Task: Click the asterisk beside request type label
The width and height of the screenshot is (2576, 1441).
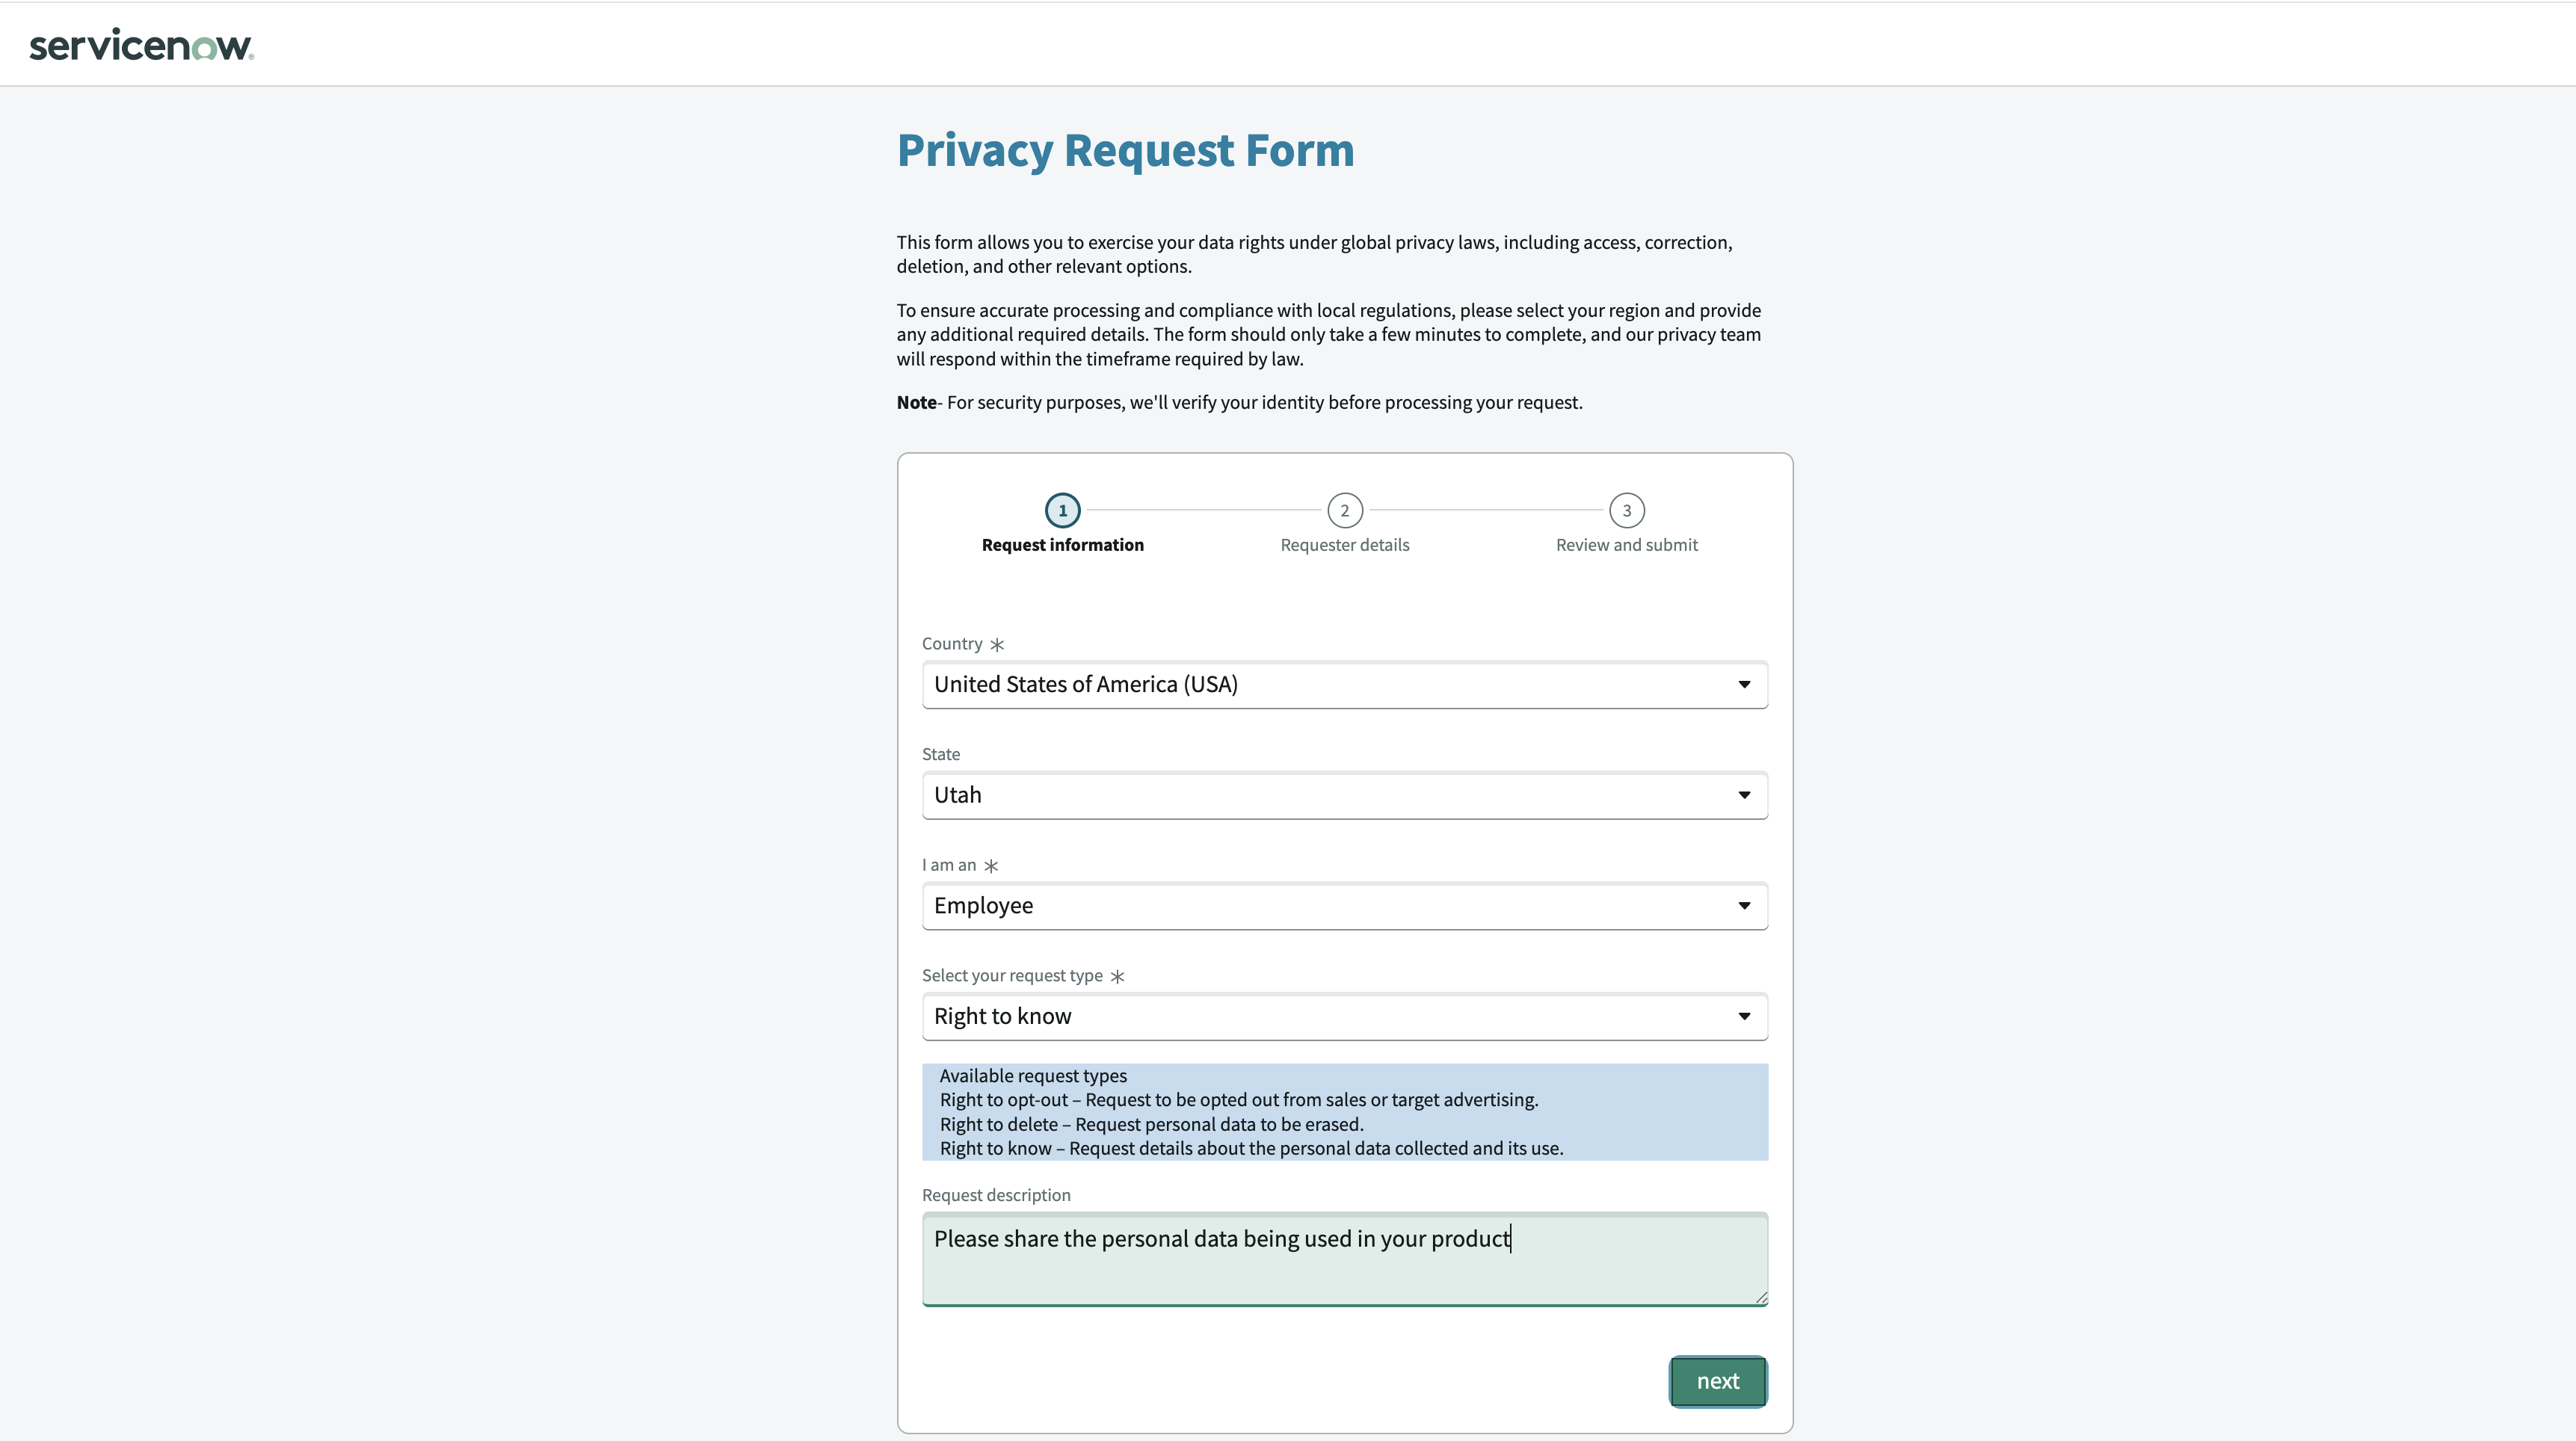Action: (x=1117, y=976)
